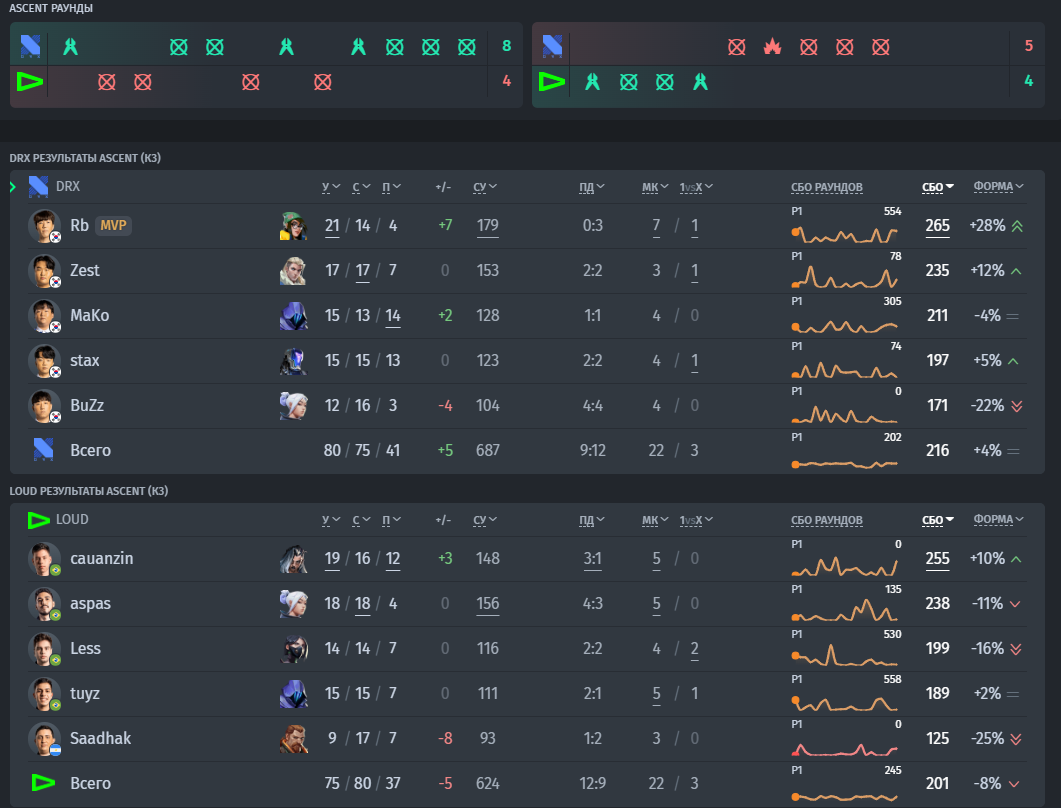
Task: Select DRX logo in first half rounds
Action: [x=30, y=47]
